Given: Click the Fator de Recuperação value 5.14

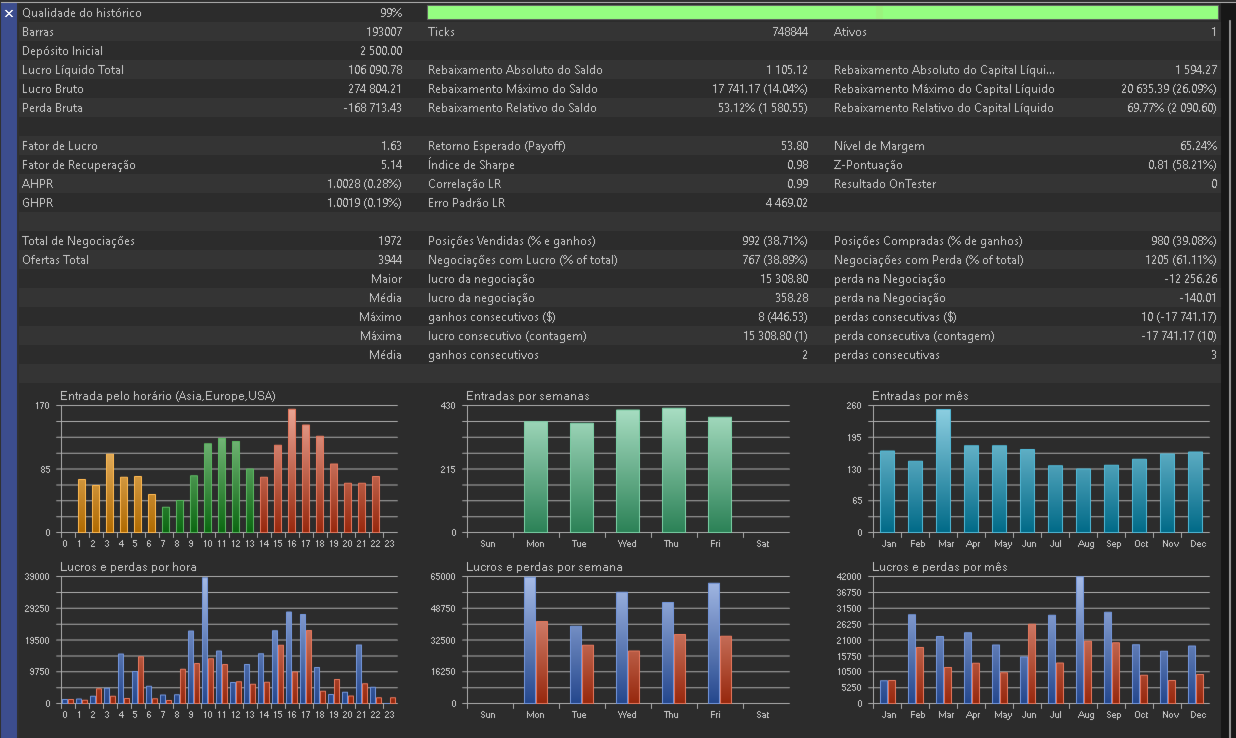Looking at the screenshot, I should click(x=391, y=165).
